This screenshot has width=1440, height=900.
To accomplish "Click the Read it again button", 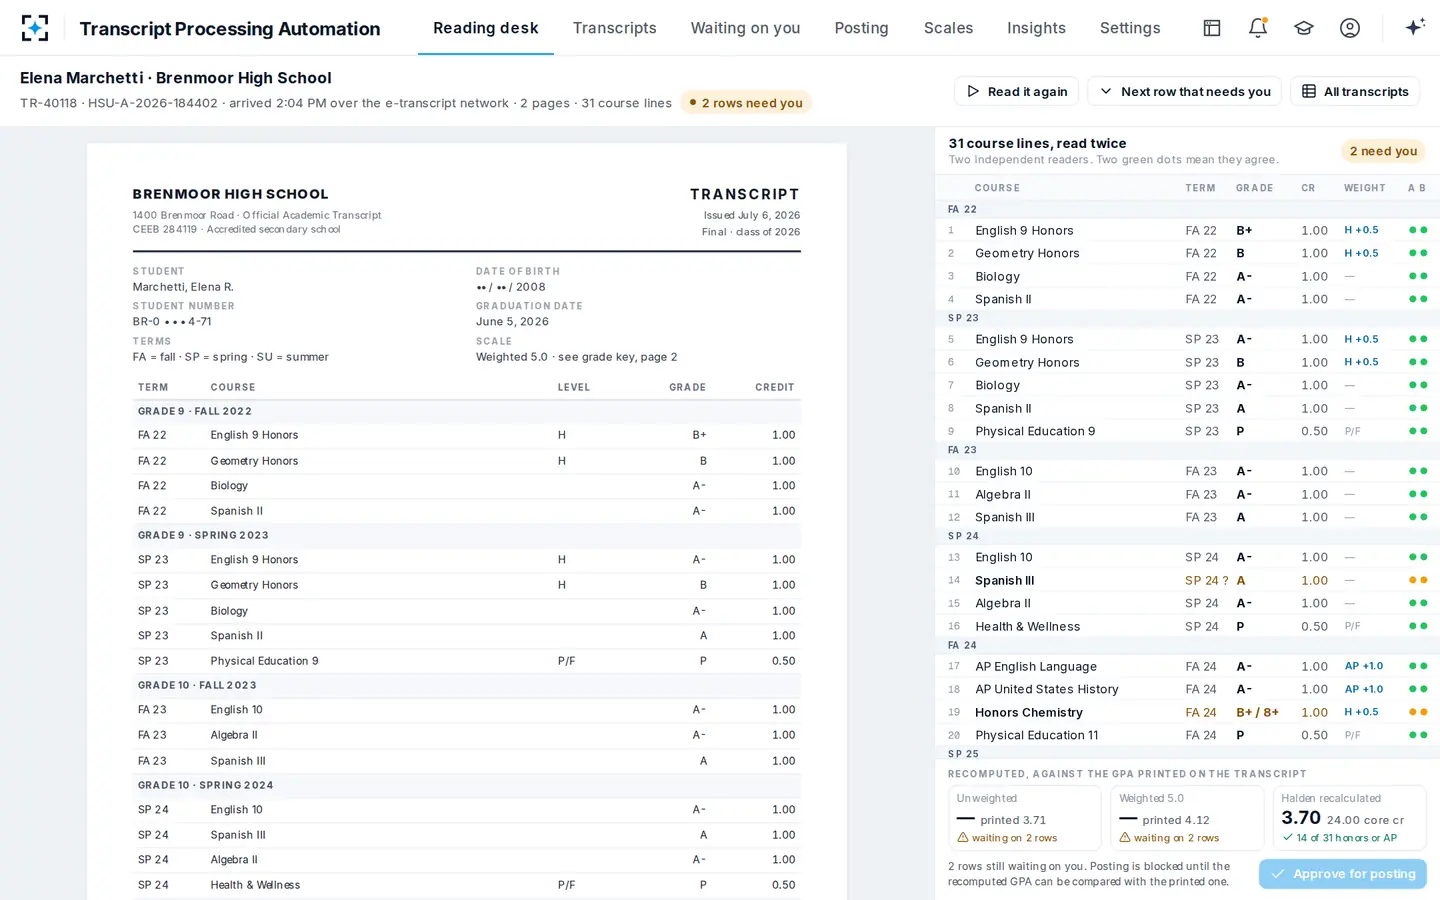I will coord(1017,91).
